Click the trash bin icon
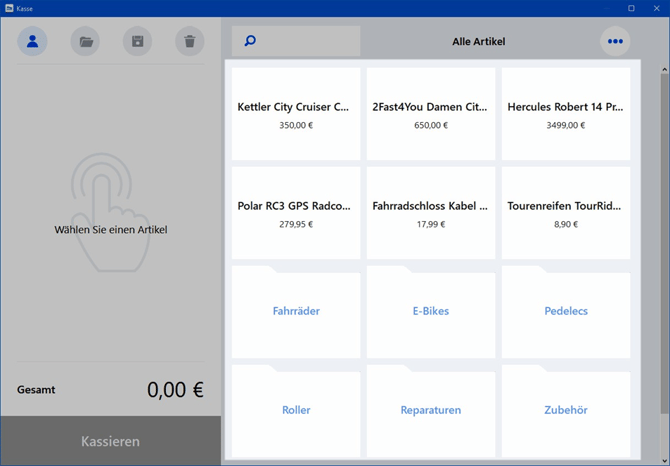Viewport: 670px width, 466px height. click(x=189, y=41)
